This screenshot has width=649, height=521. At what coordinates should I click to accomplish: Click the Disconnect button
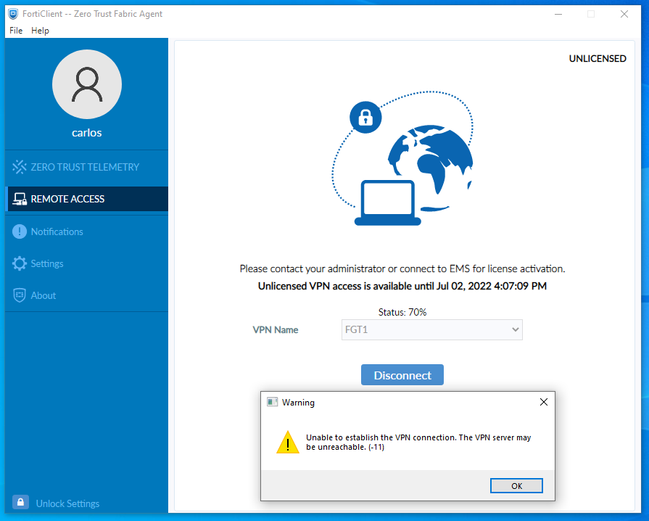[x=402, y=375]
